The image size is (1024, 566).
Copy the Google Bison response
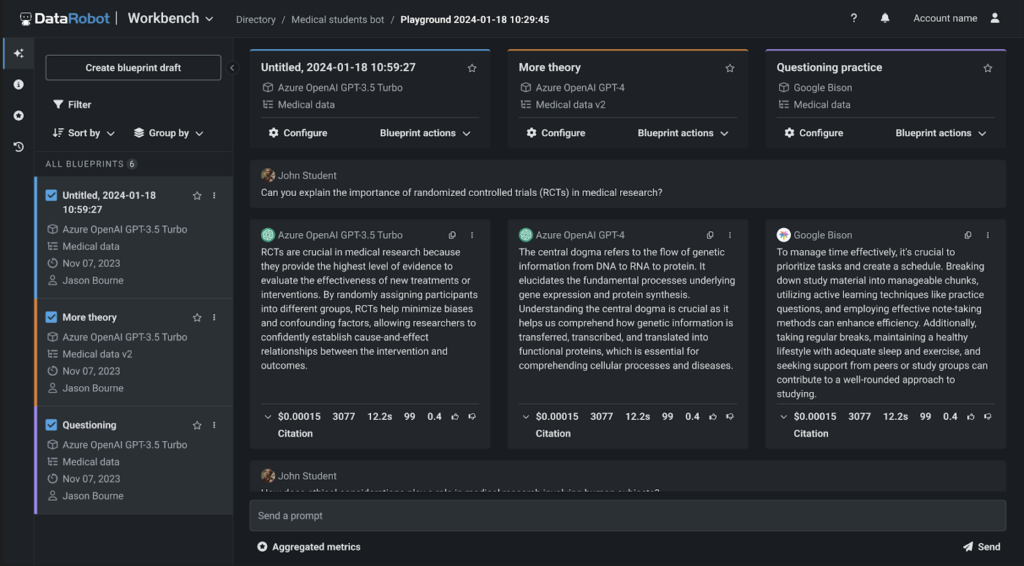click(x=968, y=235)
